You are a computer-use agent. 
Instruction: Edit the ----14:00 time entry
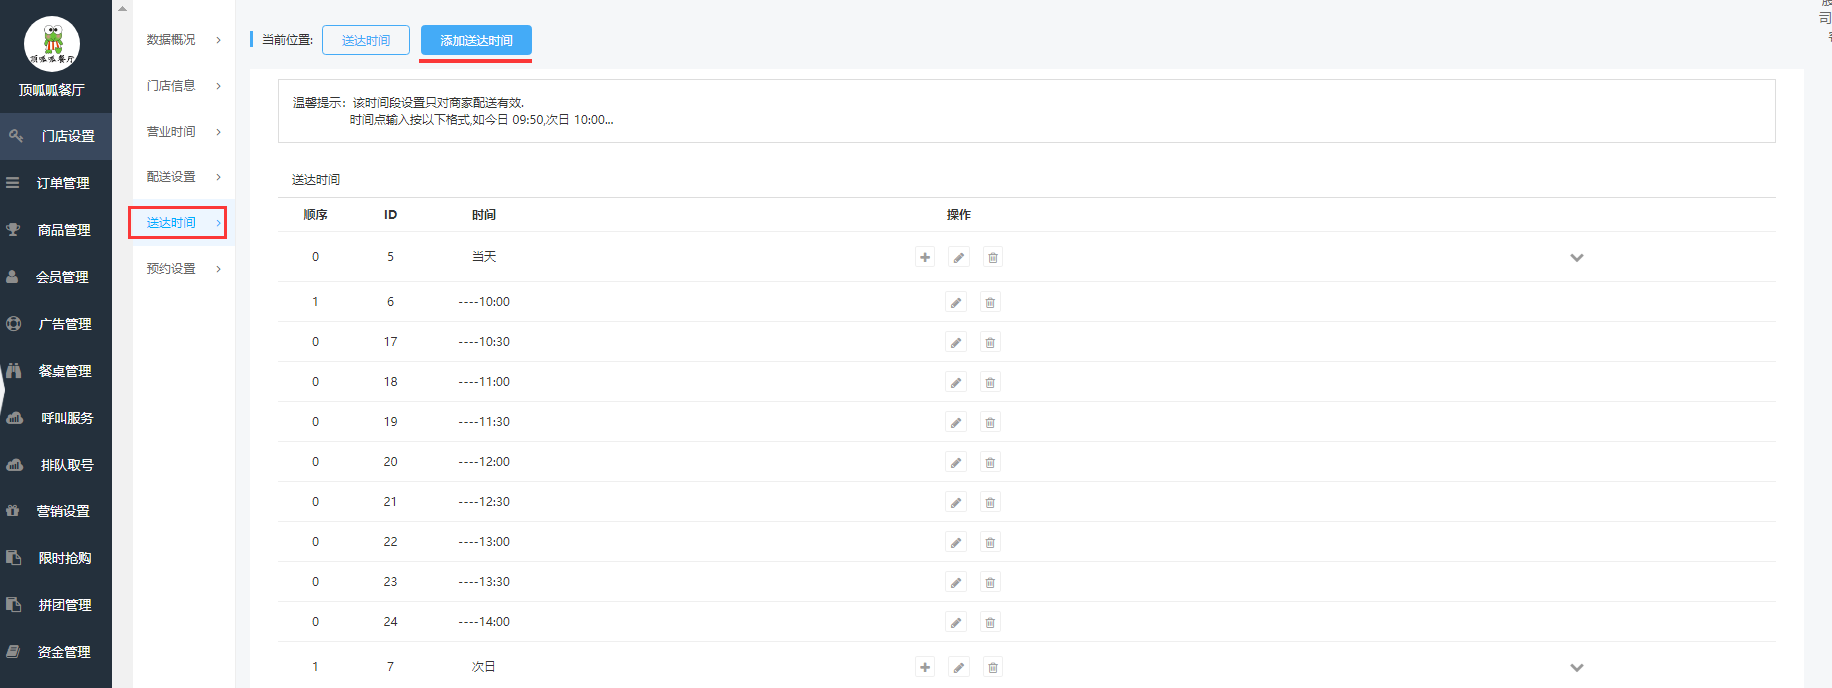956,622
